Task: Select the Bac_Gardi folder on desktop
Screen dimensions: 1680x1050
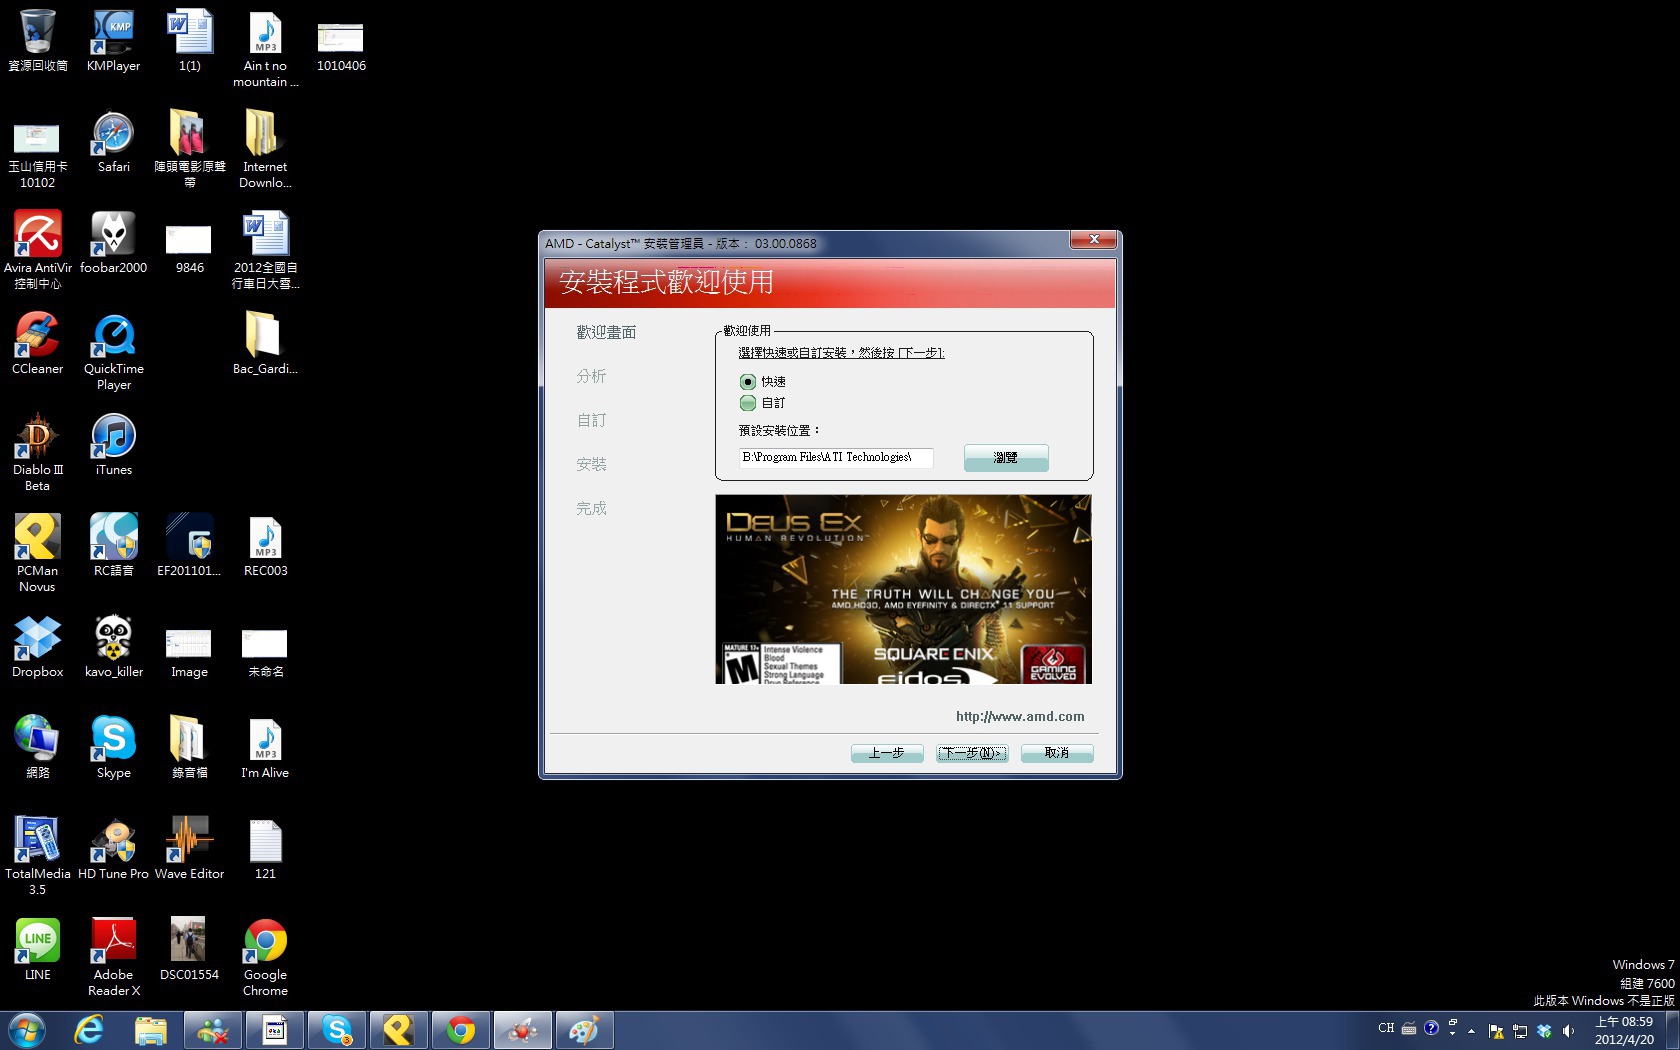Action: [266, 344]
